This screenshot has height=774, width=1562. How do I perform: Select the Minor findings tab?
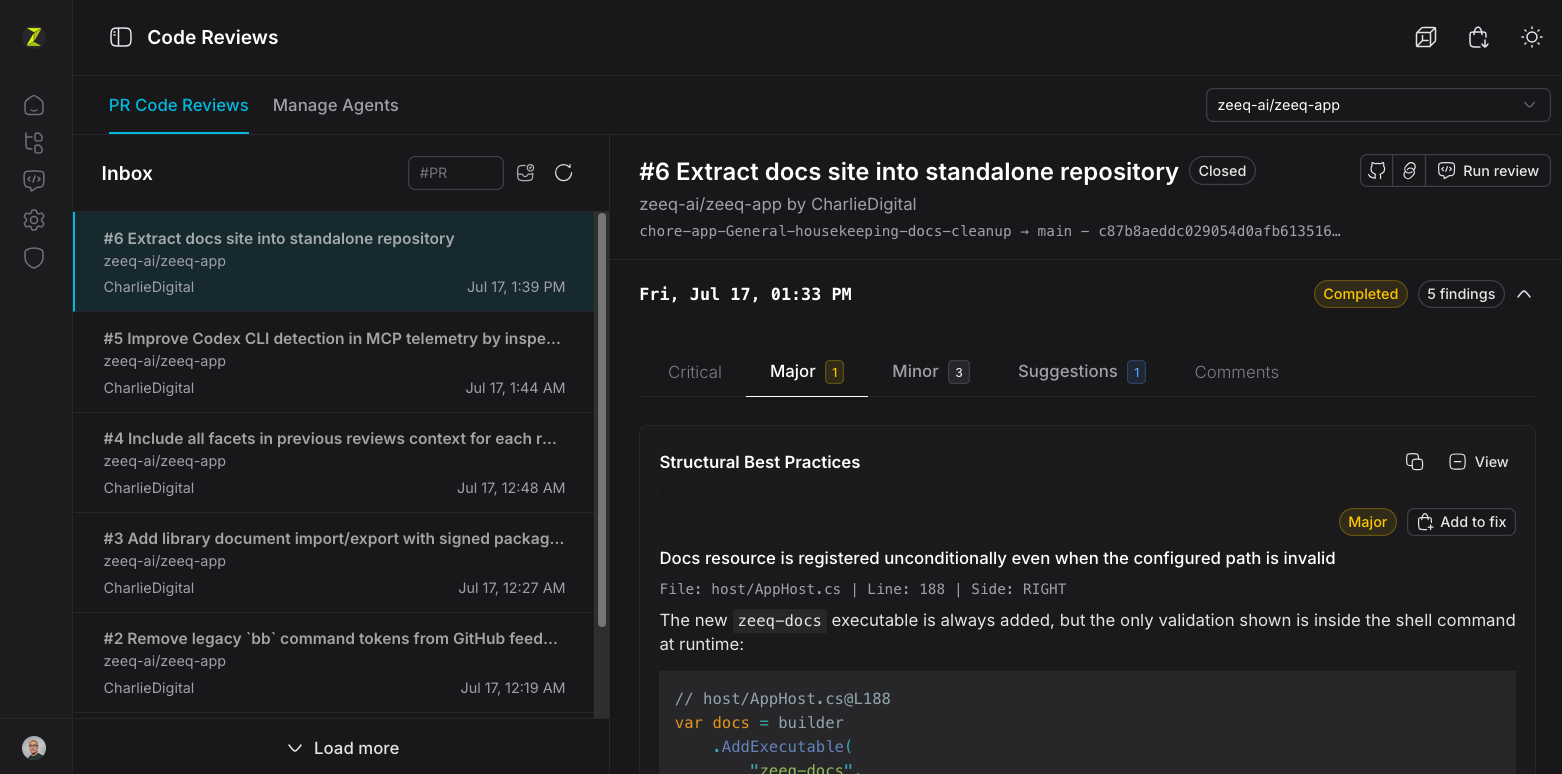[x=930, y=372]
